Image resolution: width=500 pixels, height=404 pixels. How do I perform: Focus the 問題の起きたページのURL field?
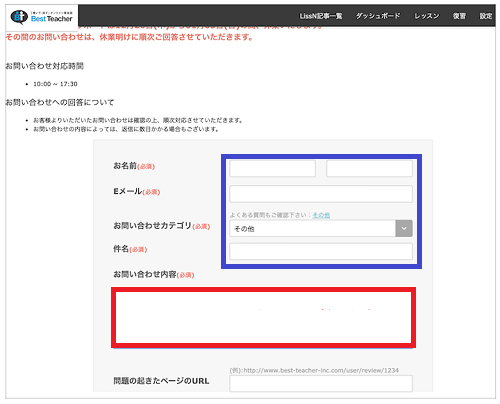tap(321, 383)
